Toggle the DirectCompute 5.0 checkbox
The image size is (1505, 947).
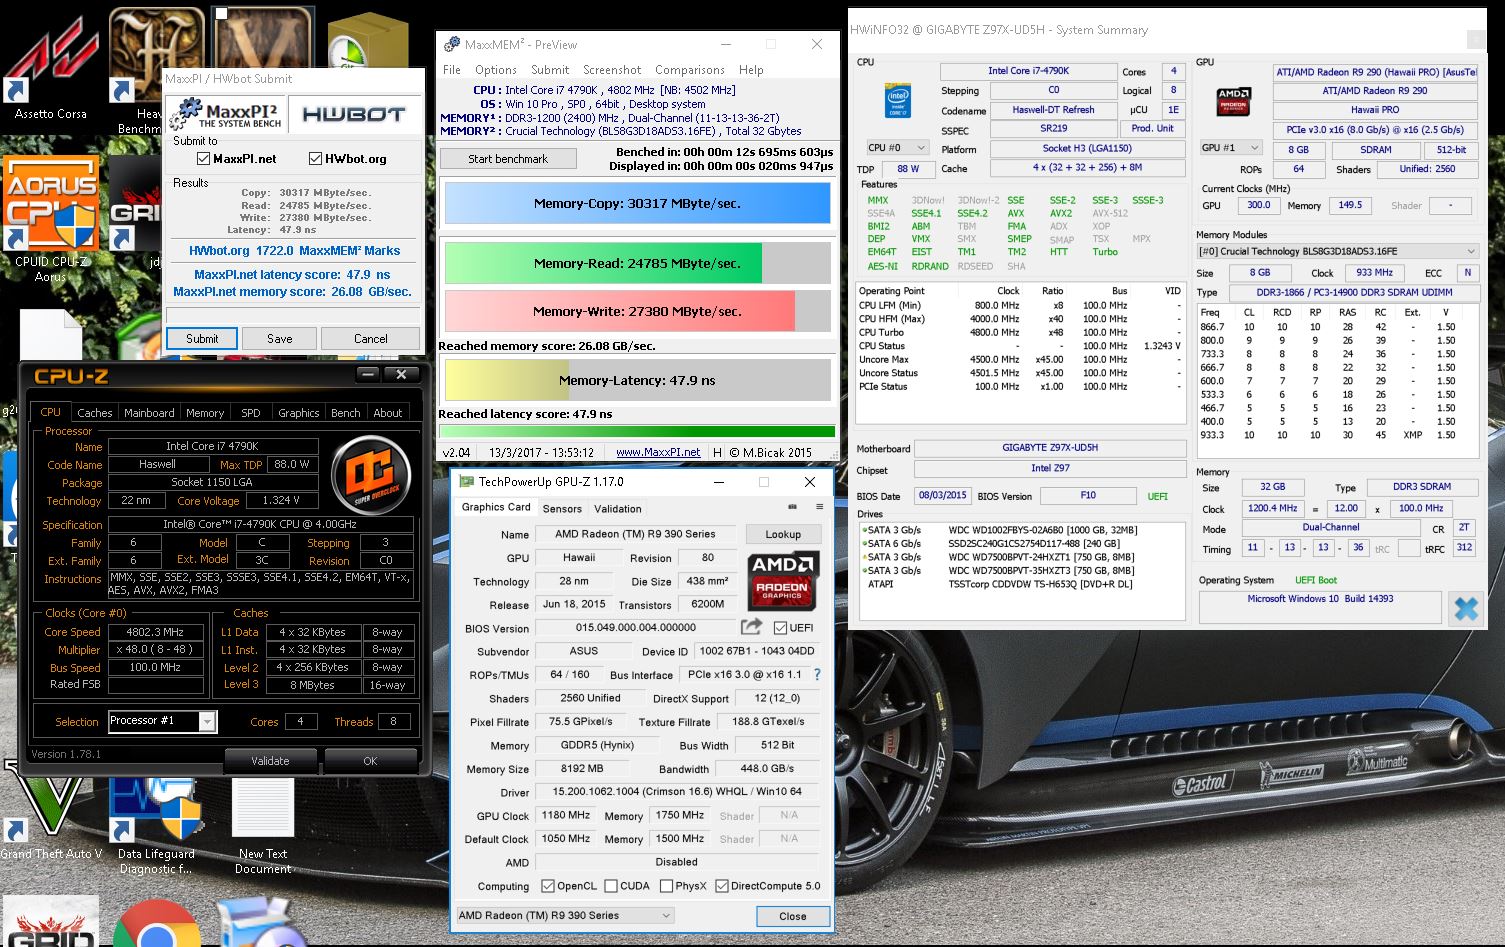(x=721, y=886)
